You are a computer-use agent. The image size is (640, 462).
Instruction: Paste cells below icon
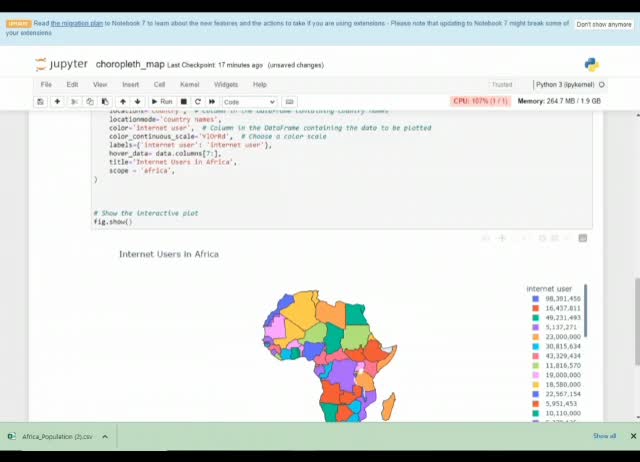105,102
